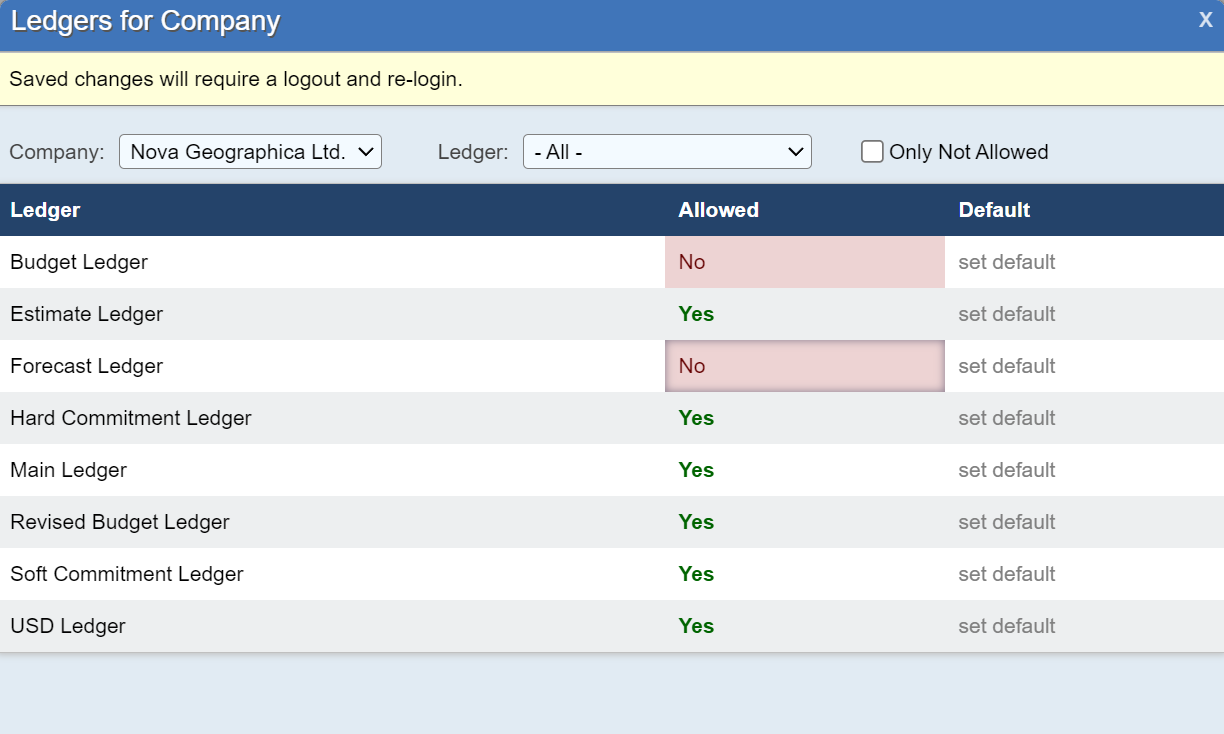The height and width of the screenshot is (734, 1224).
Task: Toggle Main Ledger Allowed status
Action: click(x=696, y=470)
